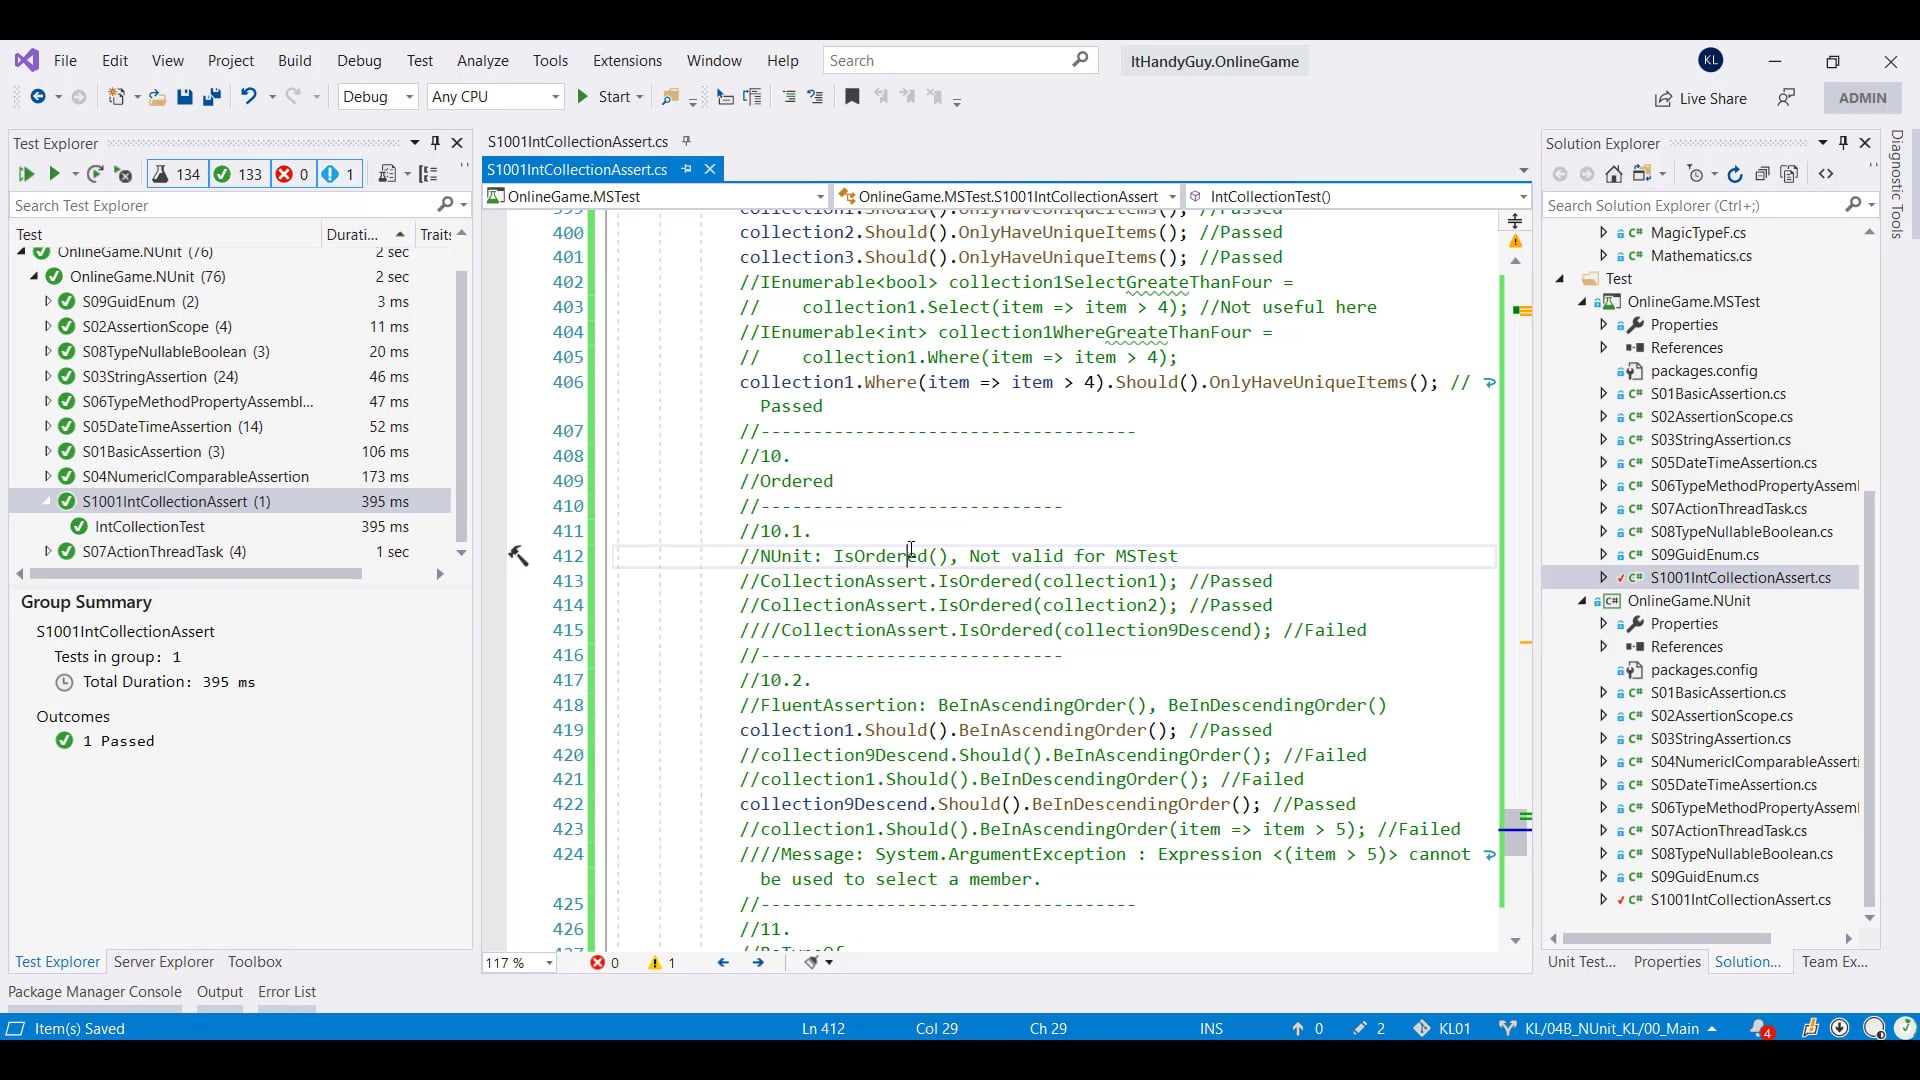1920x1080 pixels.
Task: Toggle the warnings filter showing 1
Action: (x=339, y=174)
